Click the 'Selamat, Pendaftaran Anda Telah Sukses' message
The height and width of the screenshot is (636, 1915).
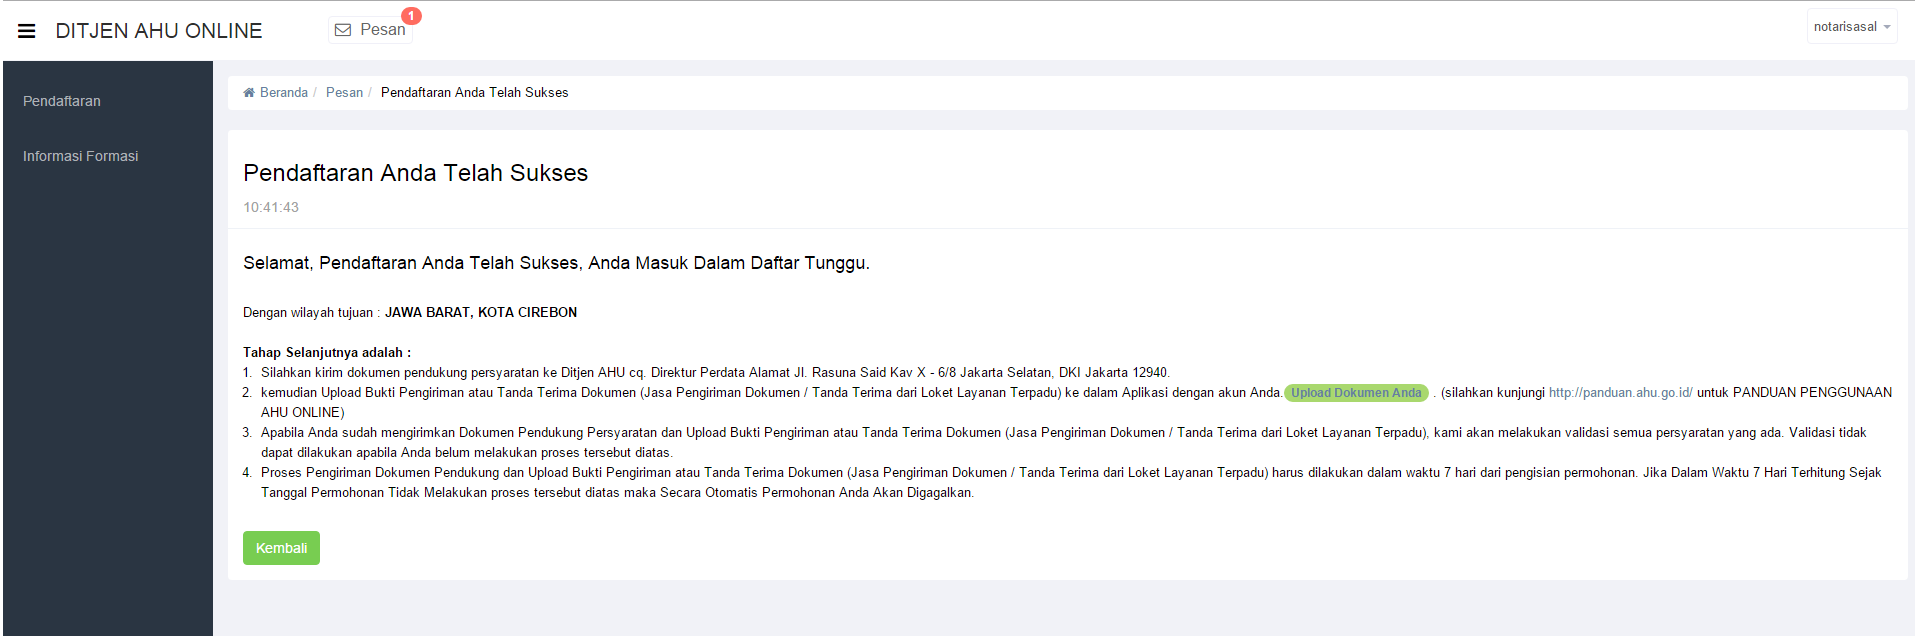[556, 263]
